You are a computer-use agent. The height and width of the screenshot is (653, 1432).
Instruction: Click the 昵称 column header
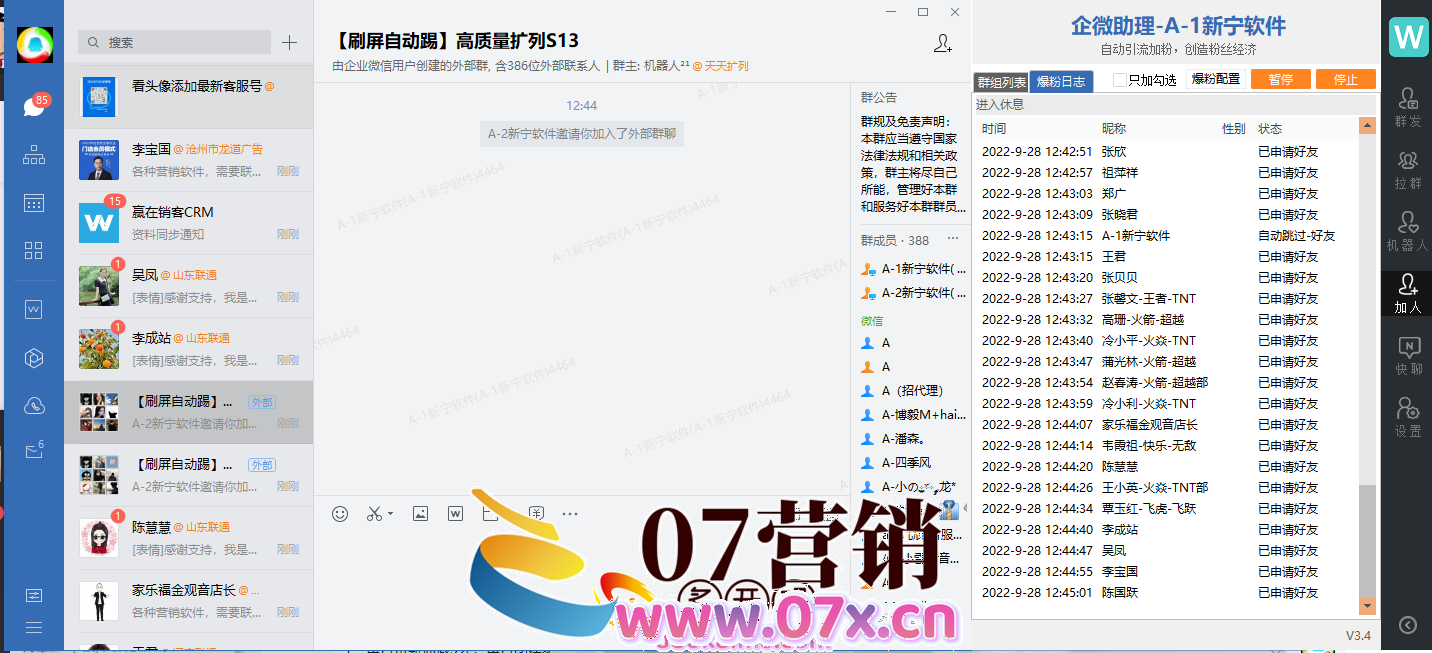(1114, 129)
